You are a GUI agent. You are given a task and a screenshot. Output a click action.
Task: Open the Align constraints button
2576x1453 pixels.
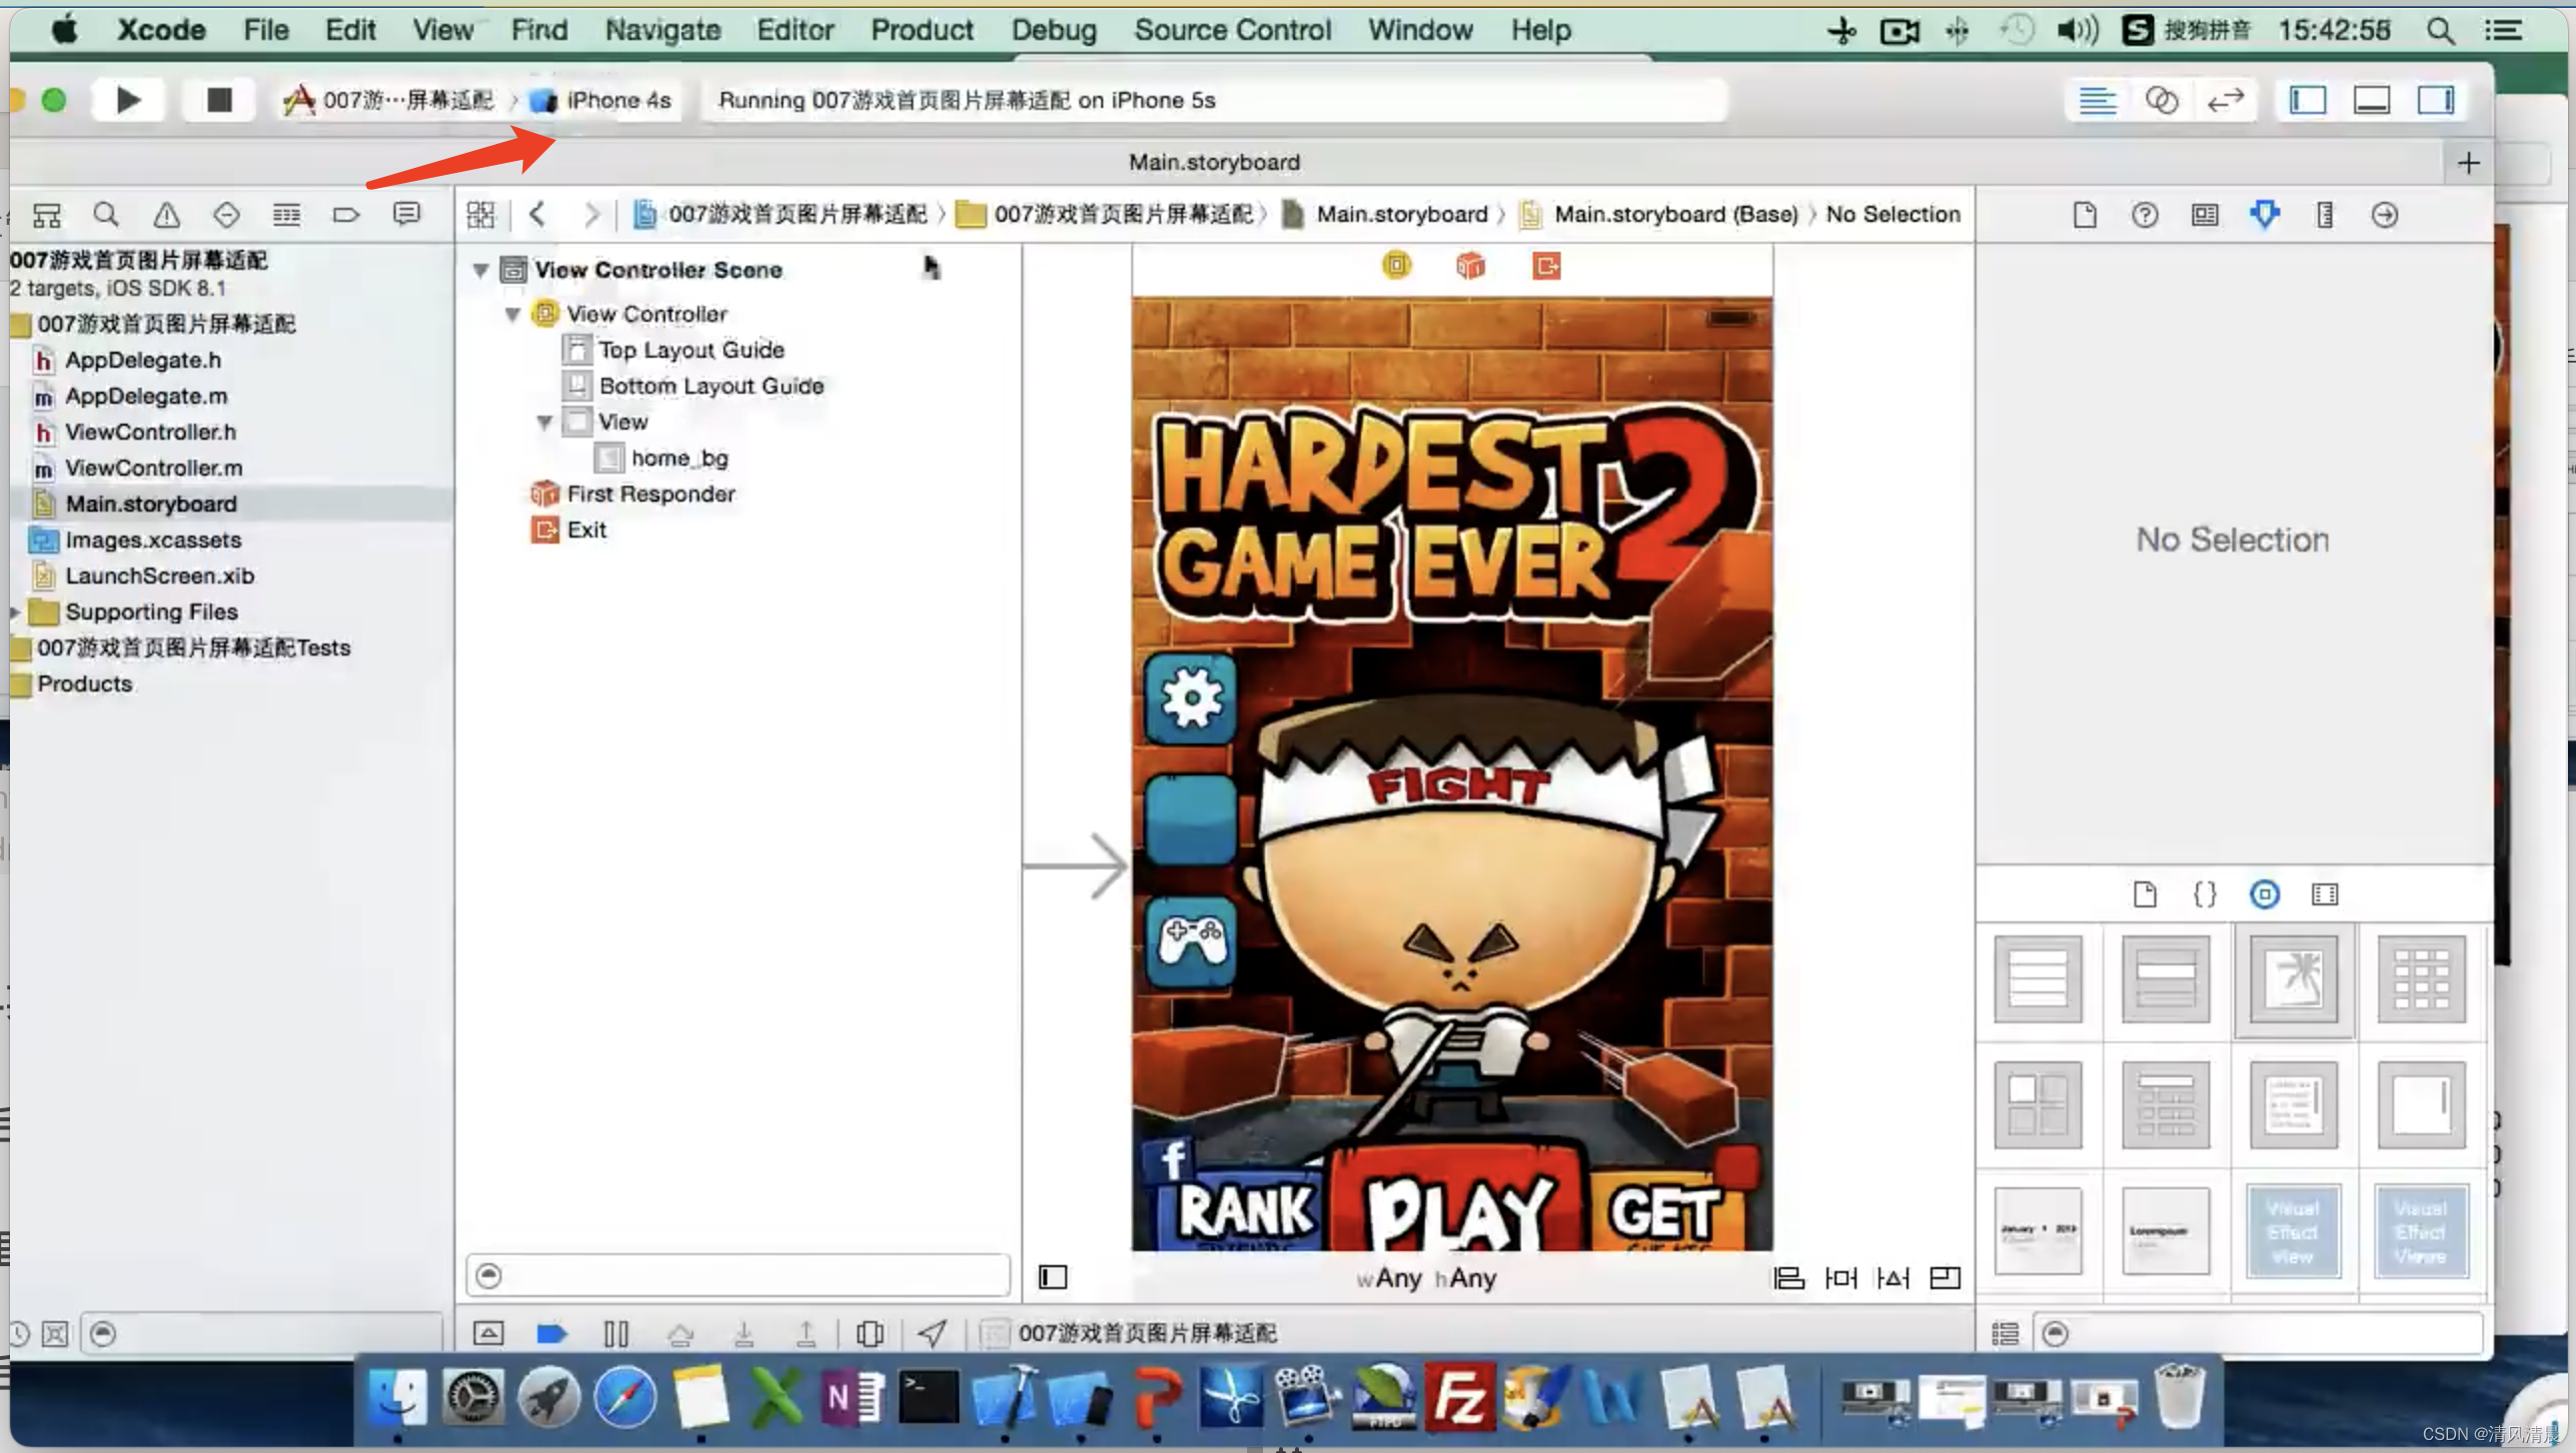[x=1788, y=1277]
